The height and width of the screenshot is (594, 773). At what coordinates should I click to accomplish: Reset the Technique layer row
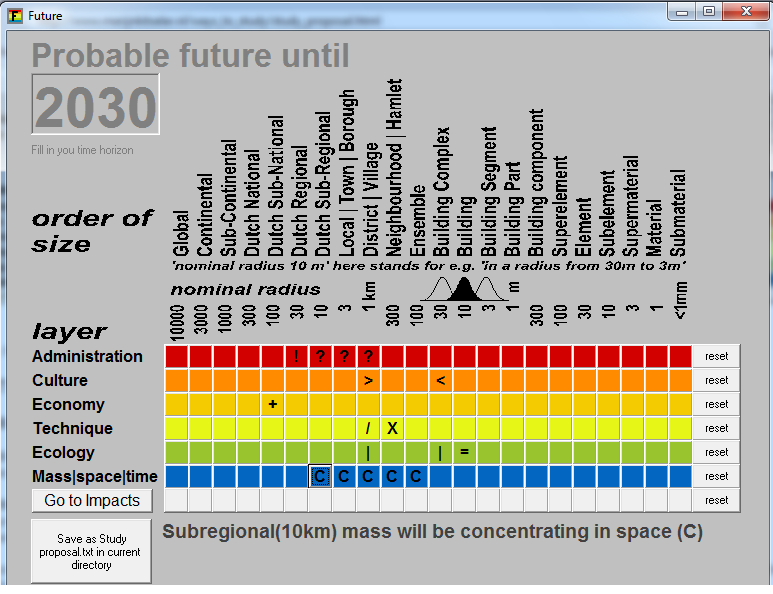point(716,428)
